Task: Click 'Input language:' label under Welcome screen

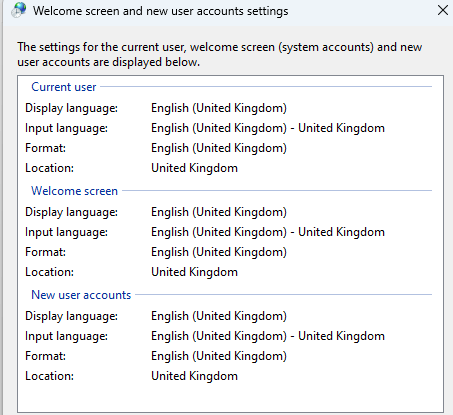Action: tap(66, 232)
